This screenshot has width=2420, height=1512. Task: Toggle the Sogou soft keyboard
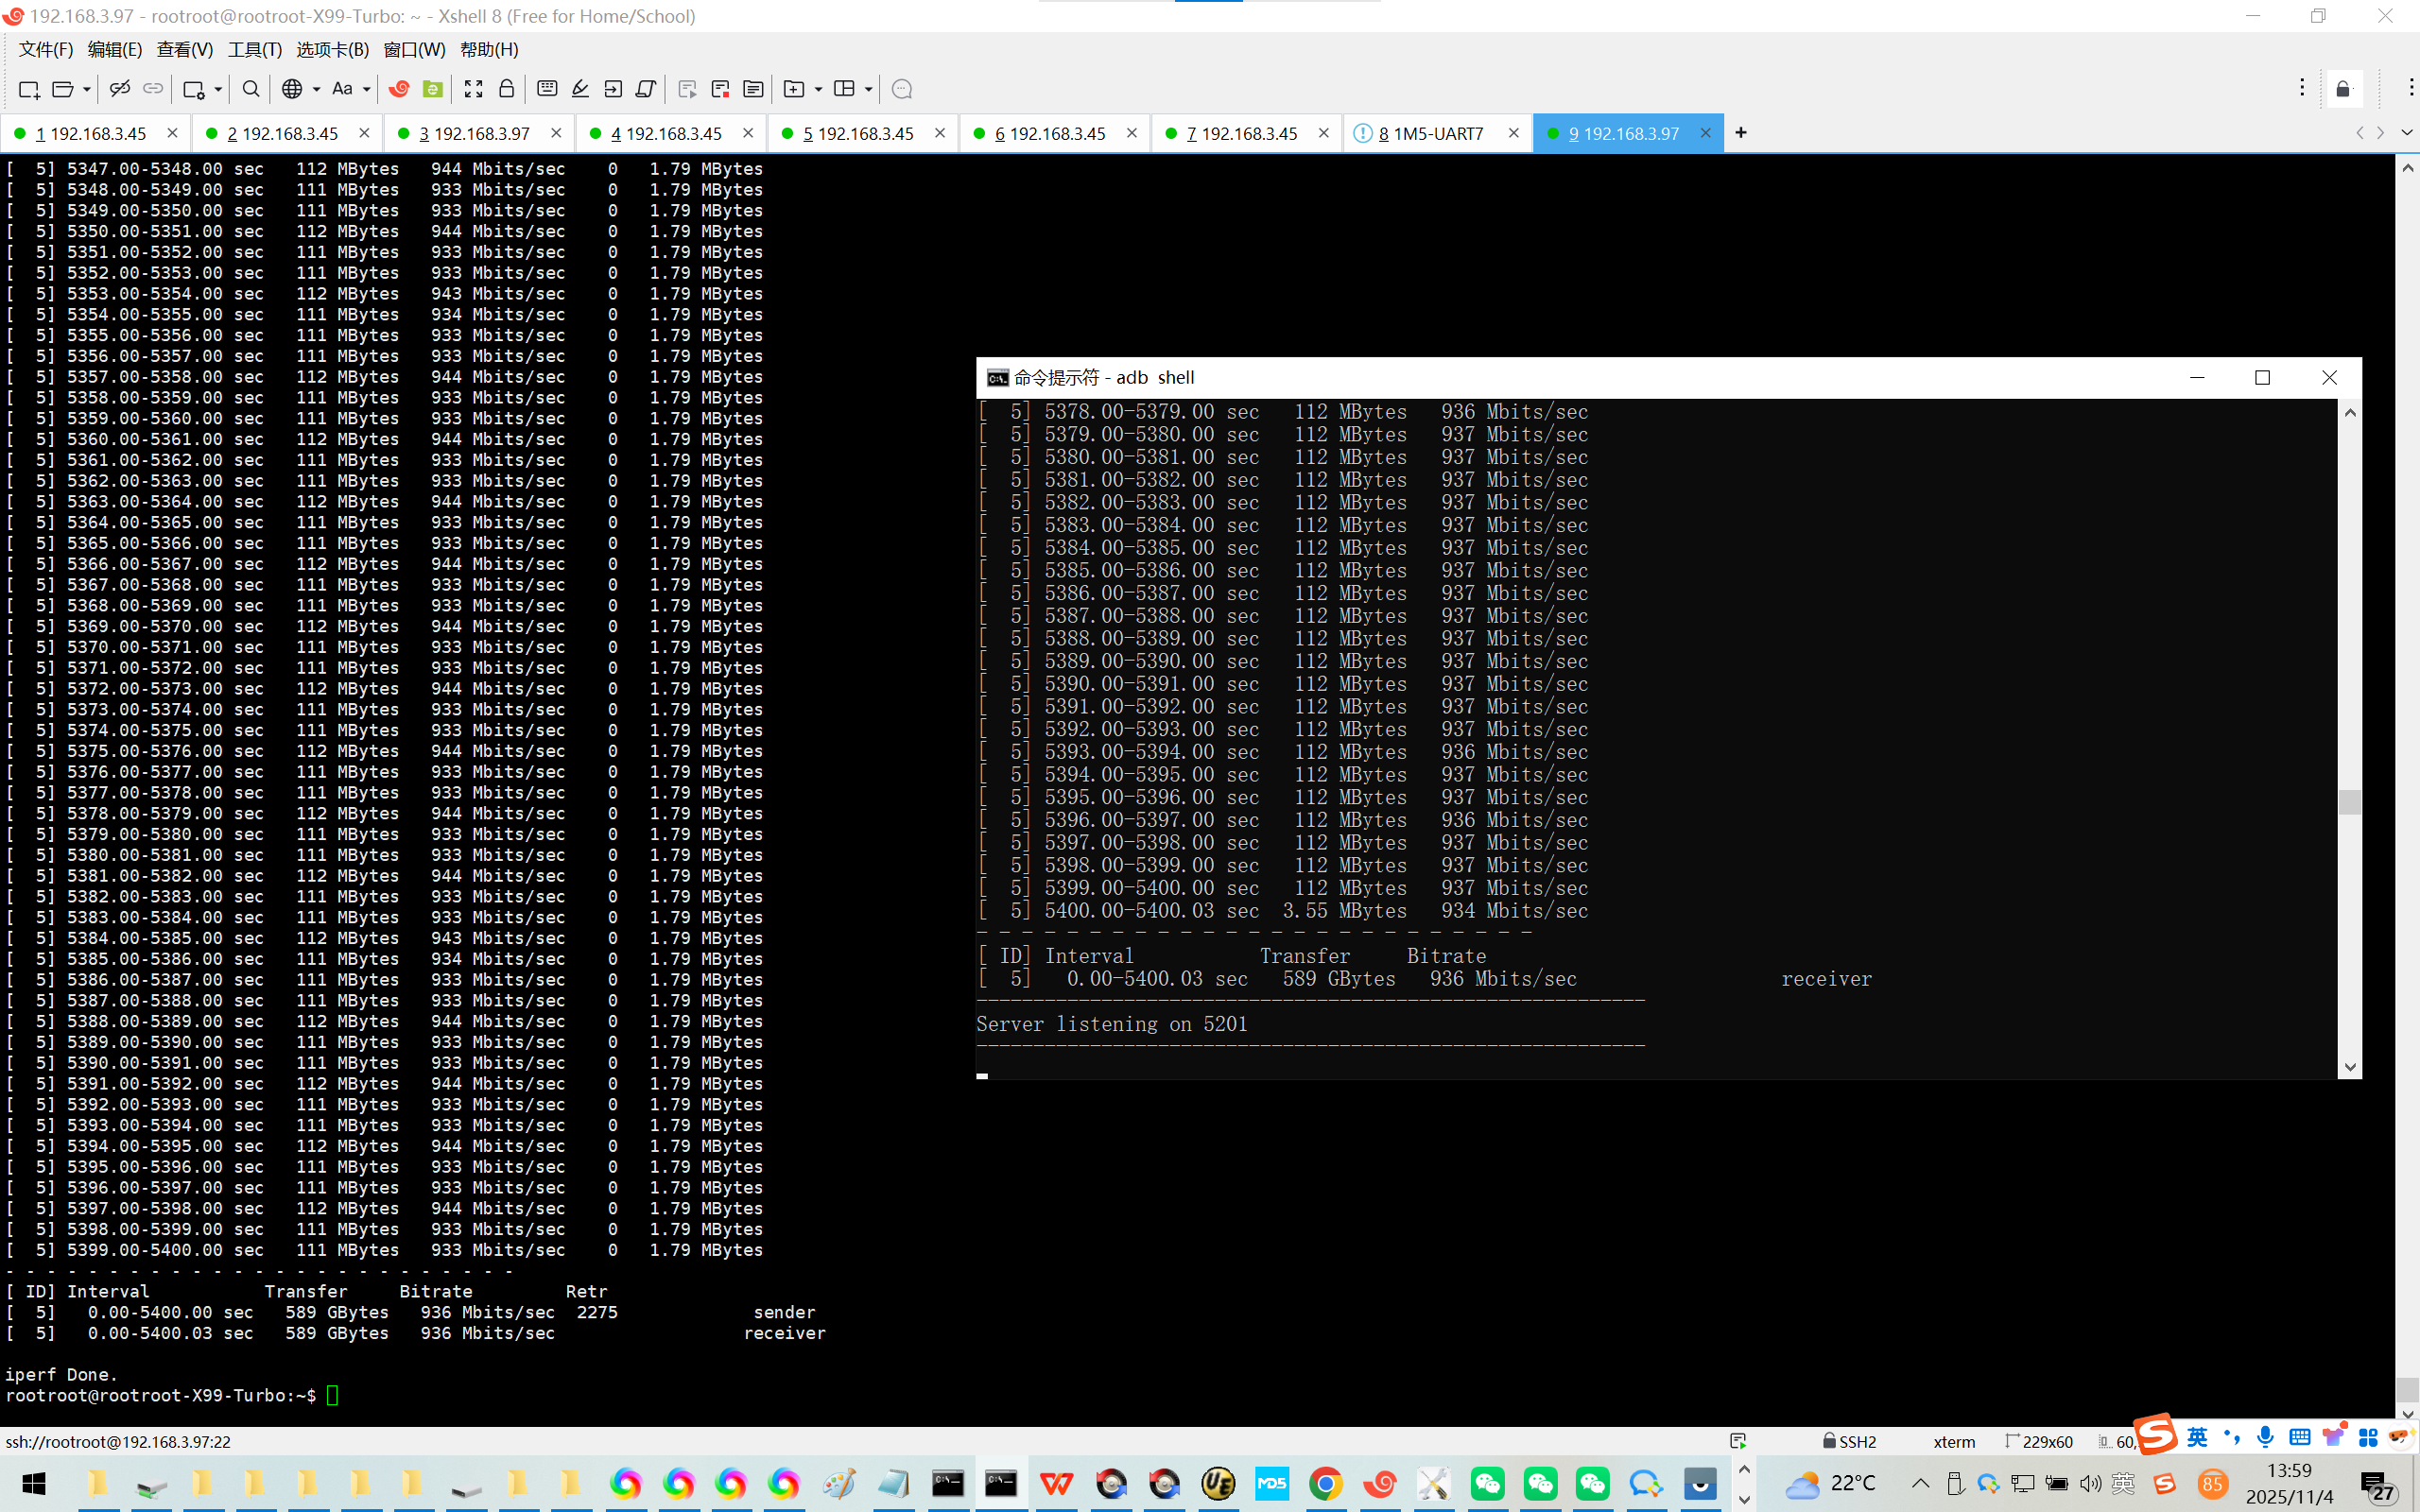(2299, 1437)
